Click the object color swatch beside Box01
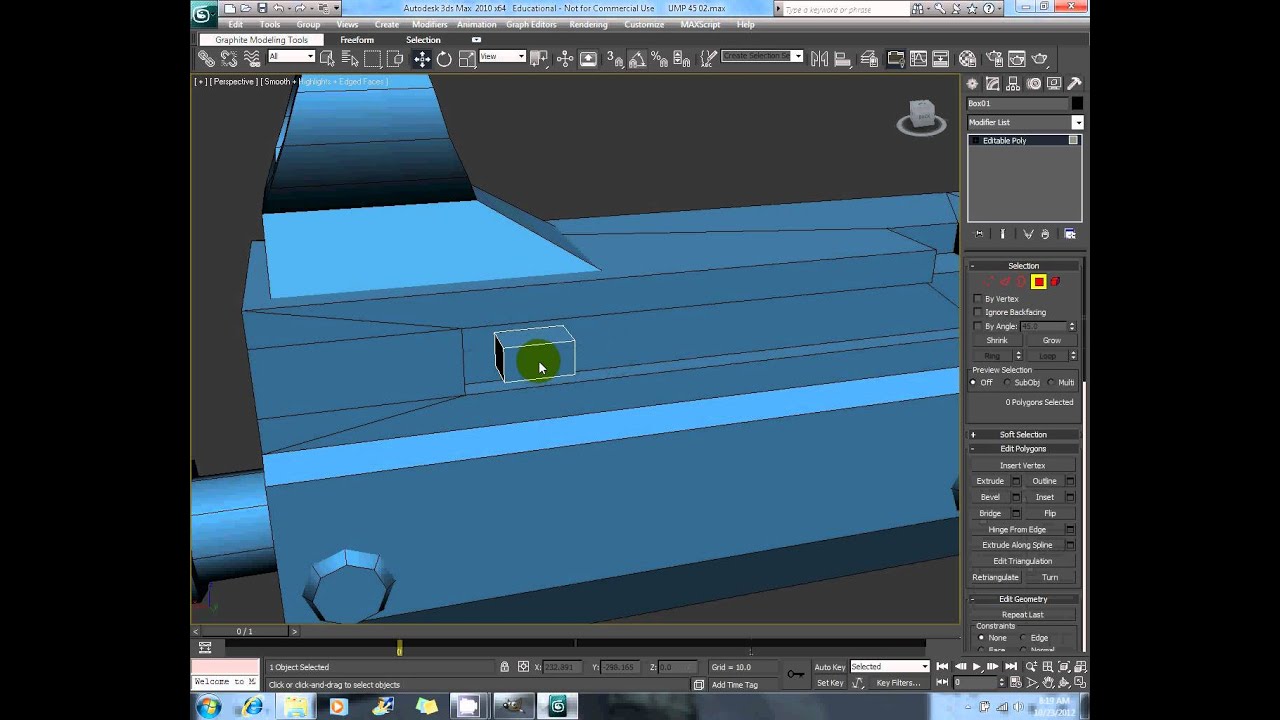Image resolution: width=1280 pixels, height=720 pixels. pos(1077,104)
